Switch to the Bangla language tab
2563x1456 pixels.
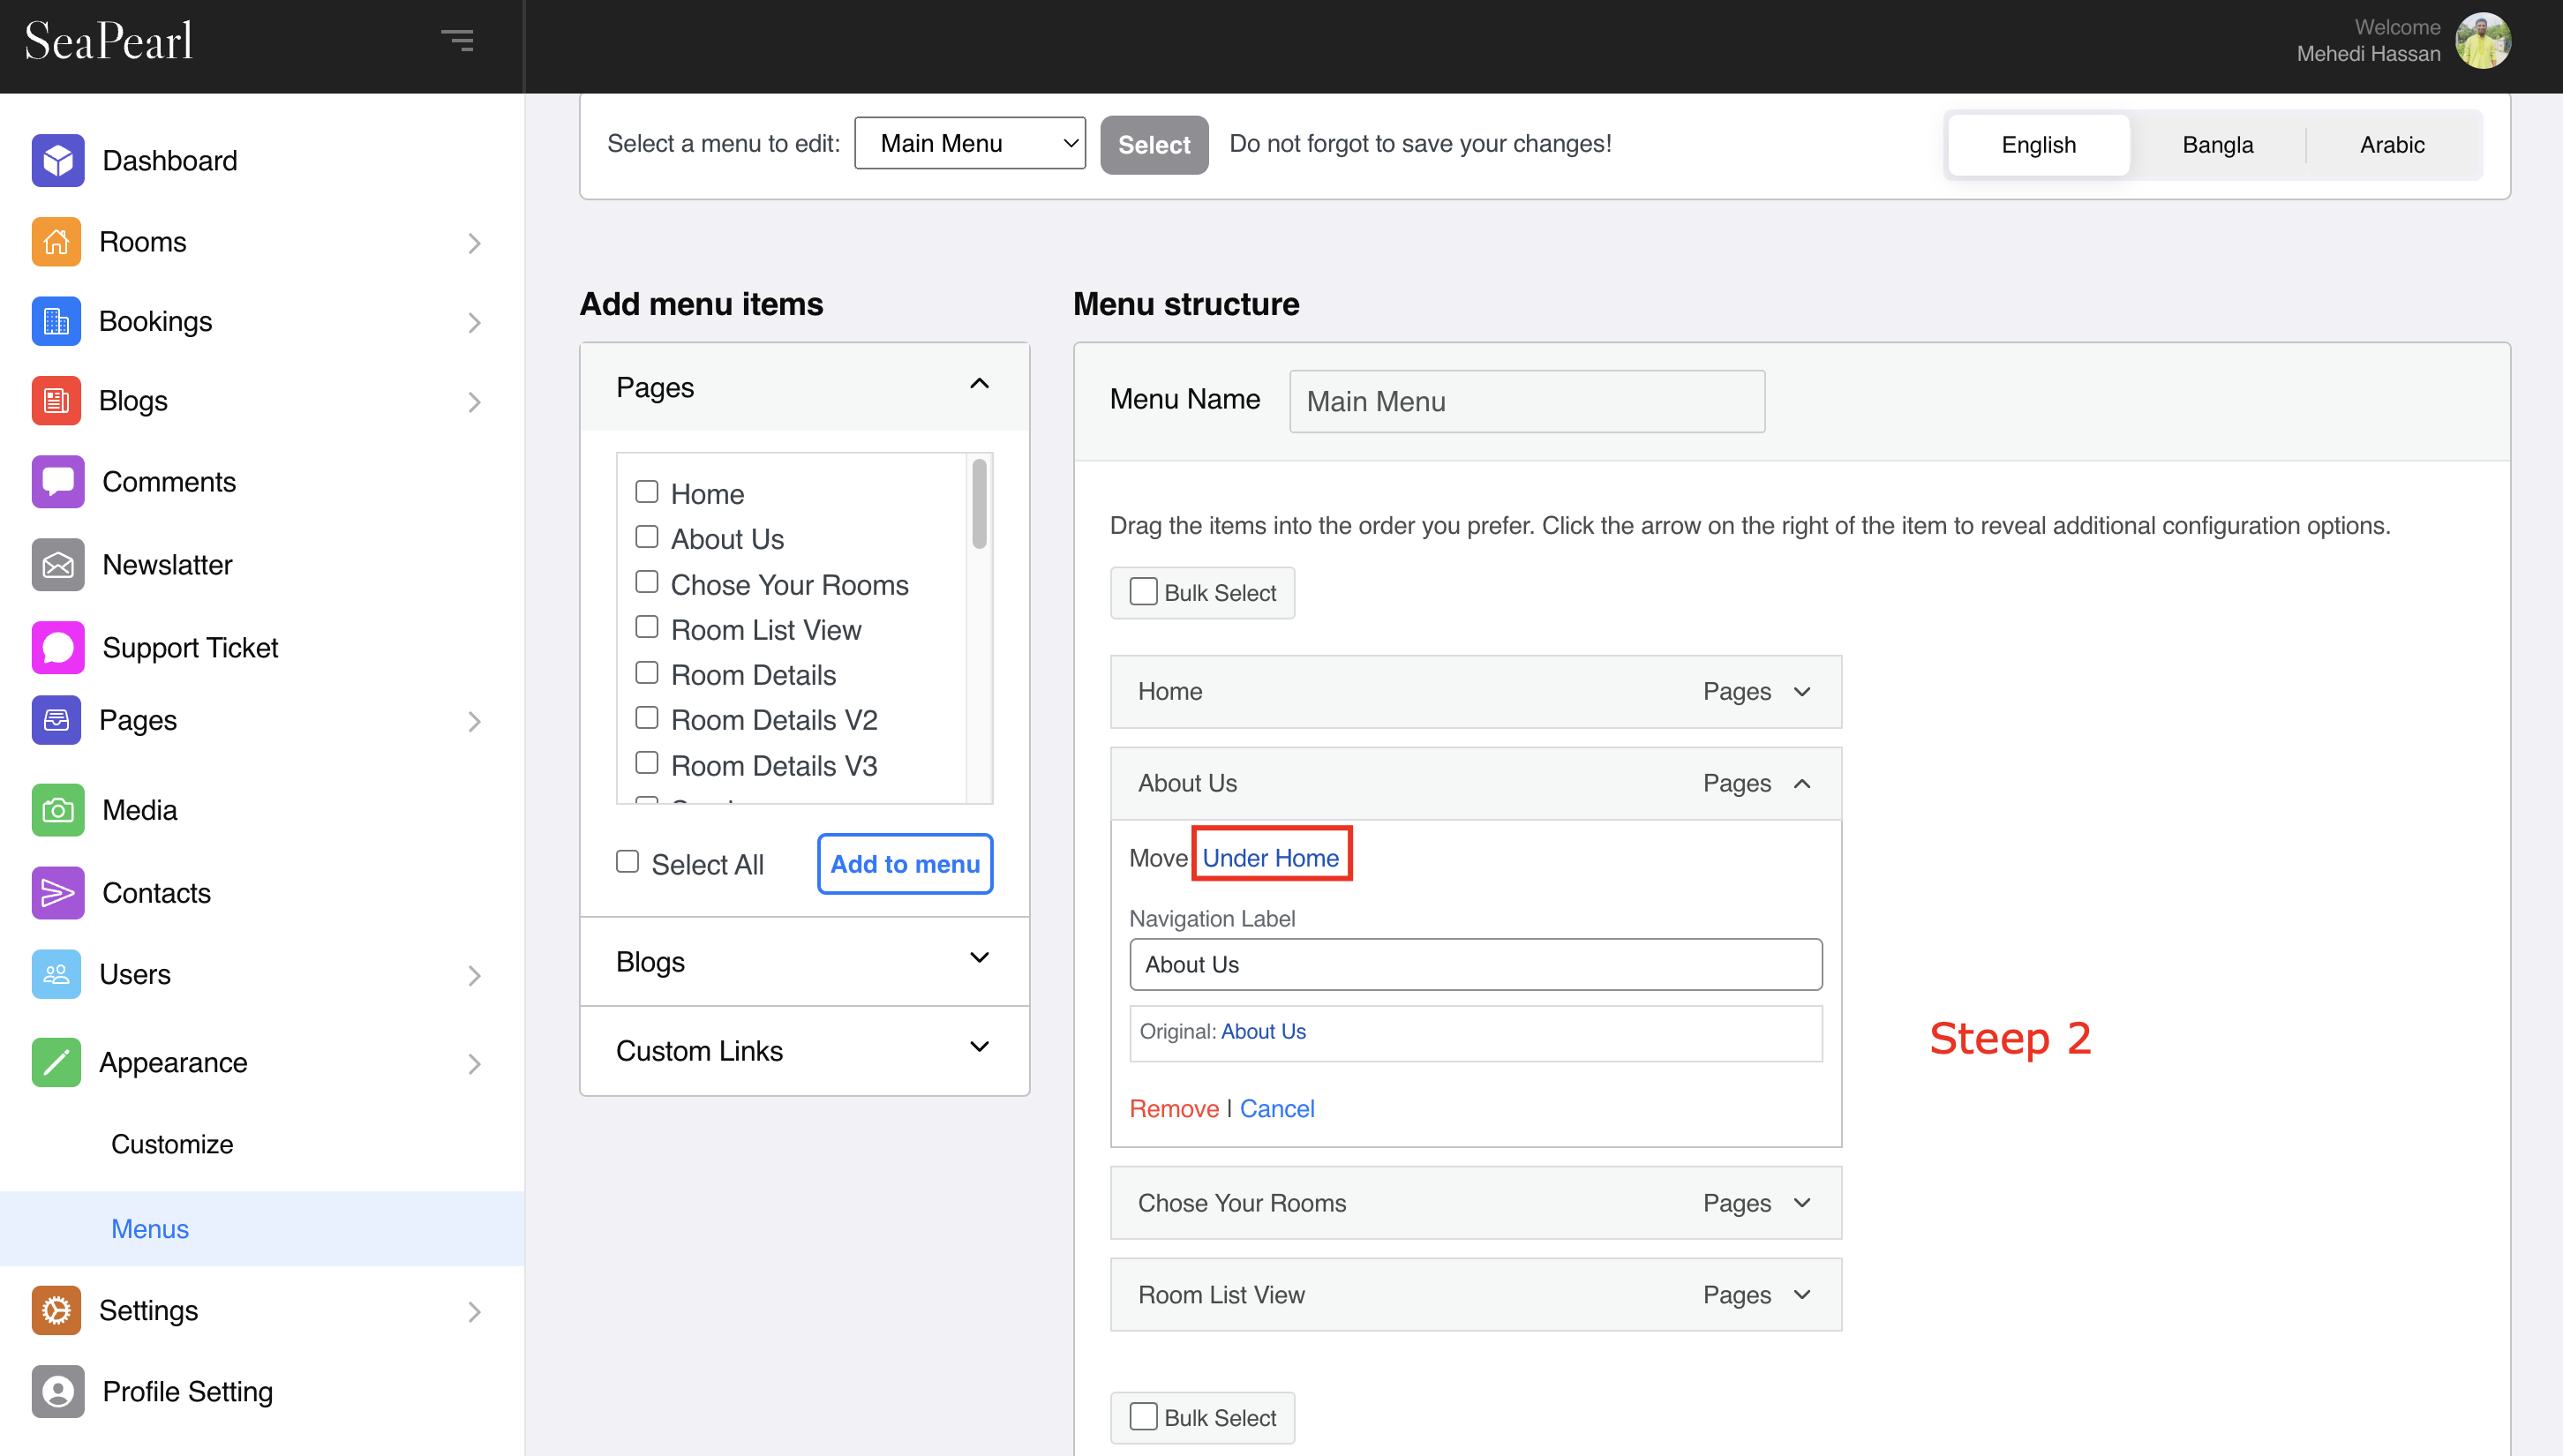pos(2217,145)
